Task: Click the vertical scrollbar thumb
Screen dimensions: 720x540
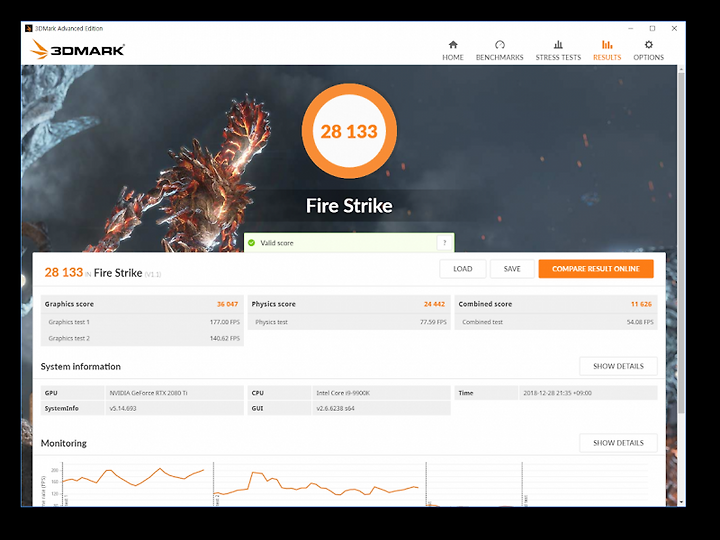Action: pos(681,242)
